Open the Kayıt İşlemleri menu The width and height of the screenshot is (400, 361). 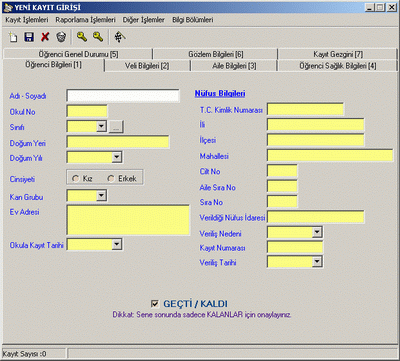pos(27,20)
